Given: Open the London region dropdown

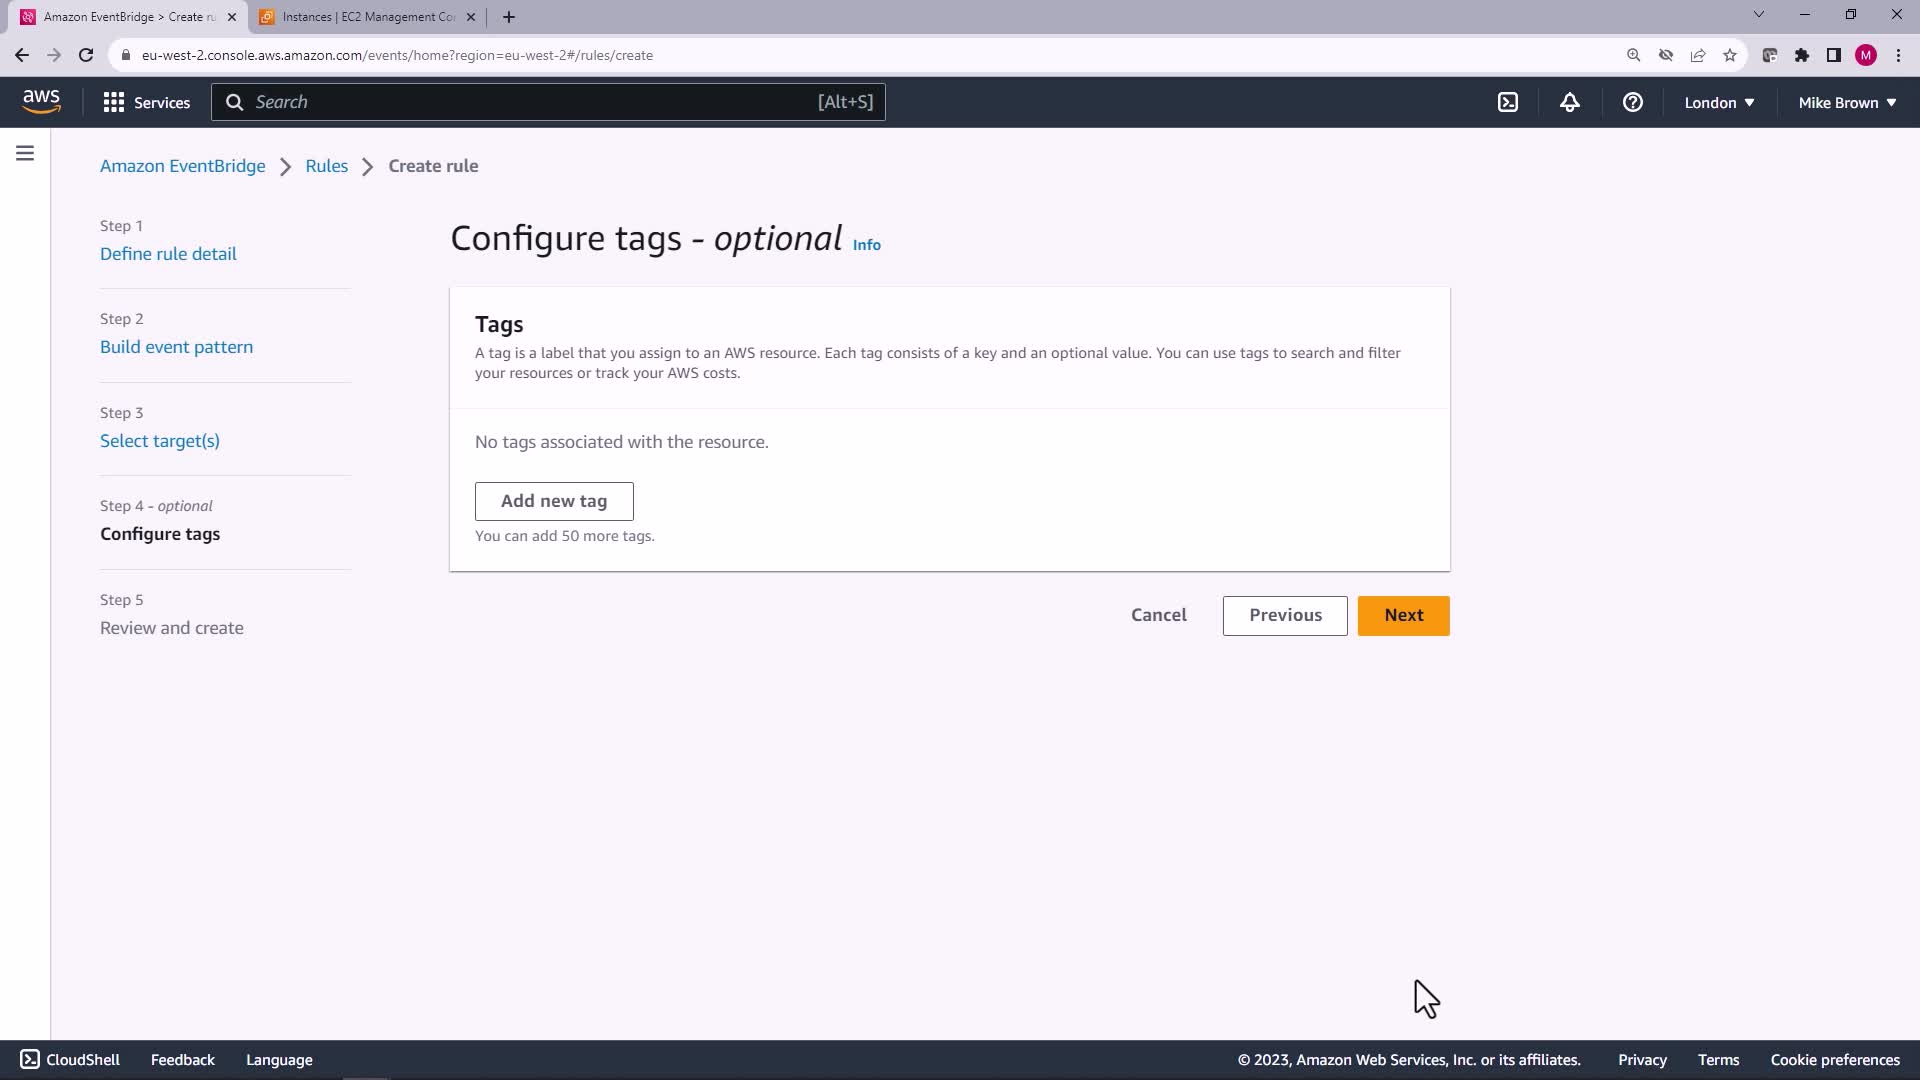Looking at the screenshot, I should coord(1718,102).
